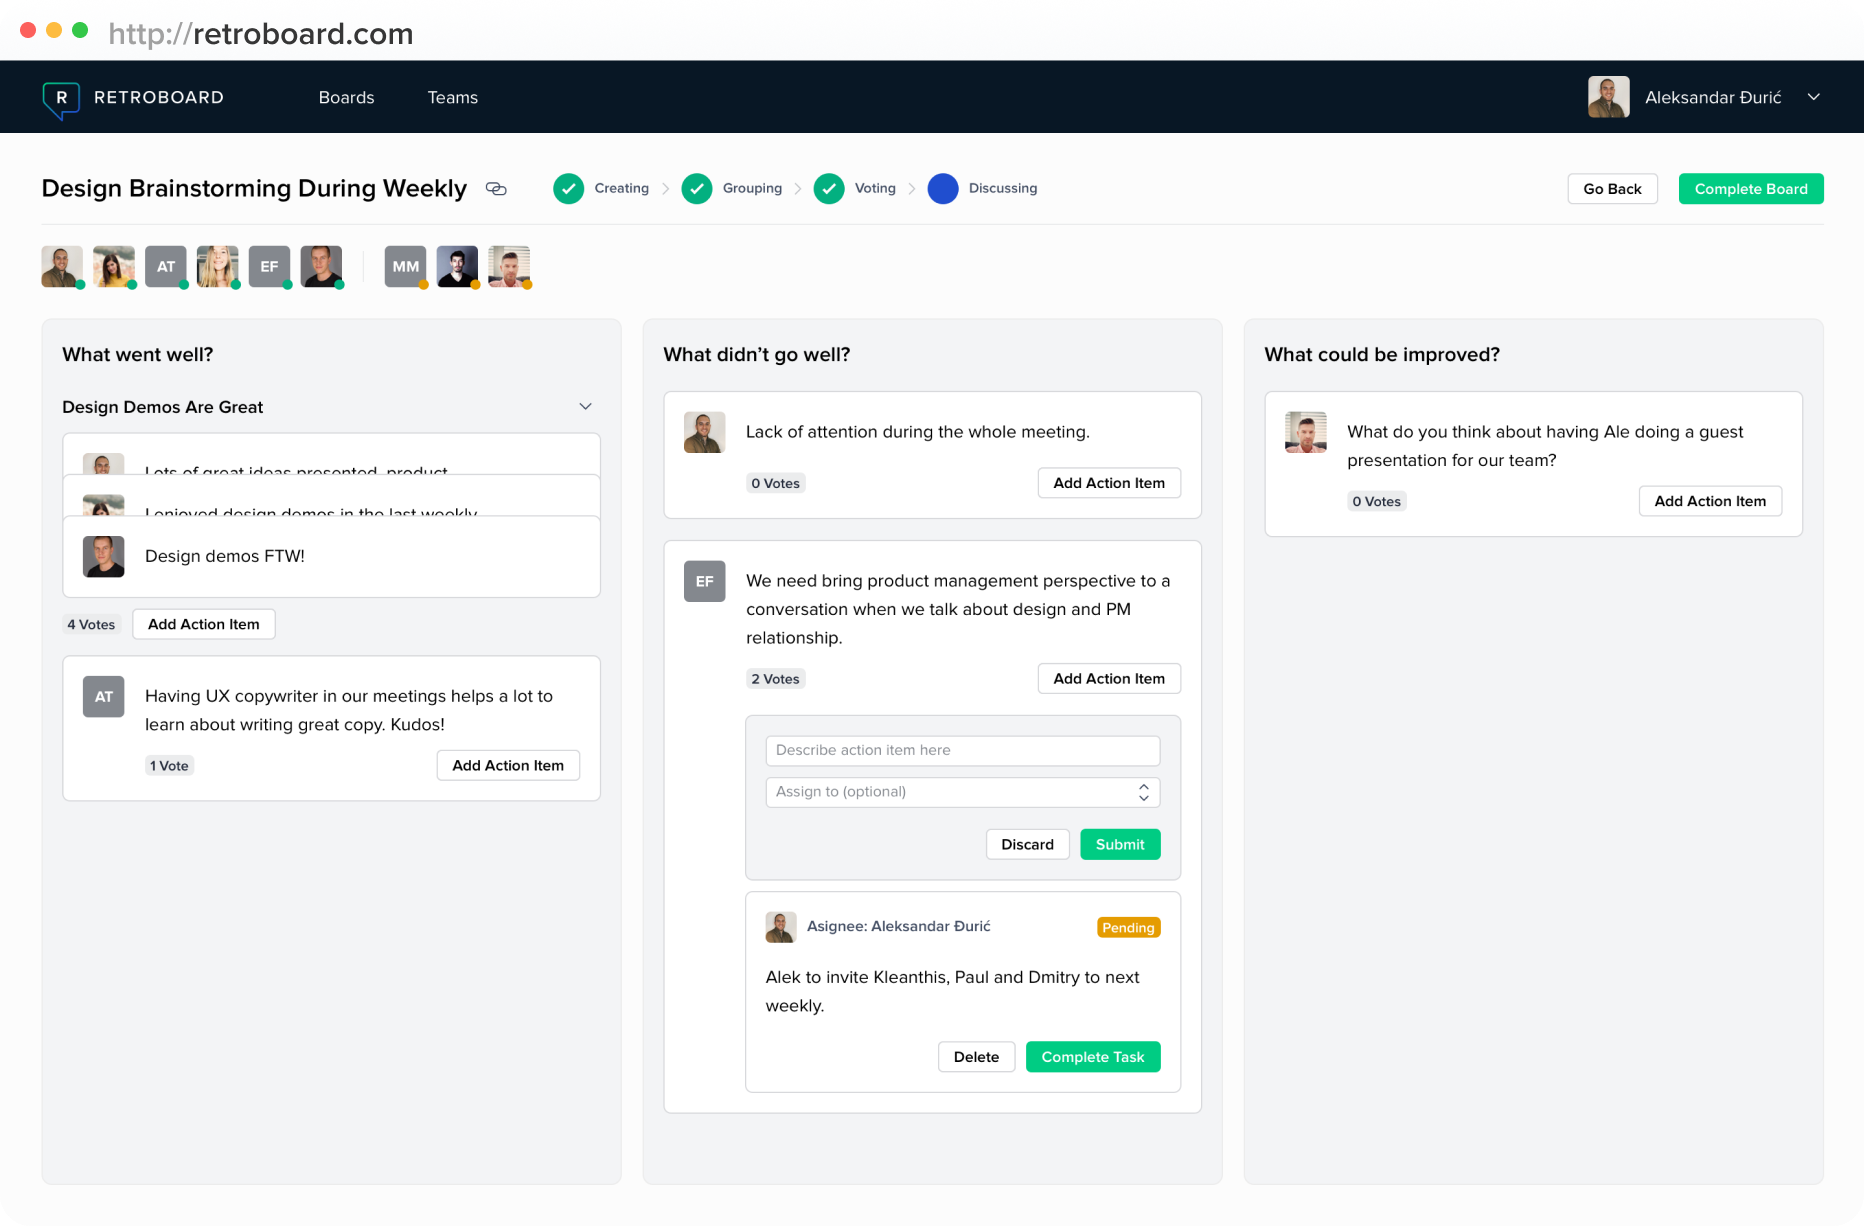The height and width of the screenshot is (1226, 1864).
Task: Toggle vote on the lack of attention card
Action: pyautogui.click(x=776, y=483)
